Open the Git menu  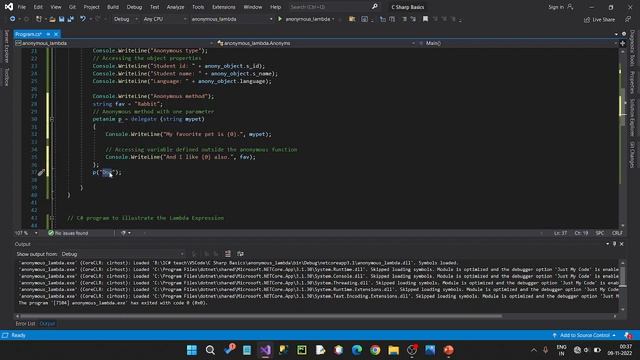click(x=72, y=7)
